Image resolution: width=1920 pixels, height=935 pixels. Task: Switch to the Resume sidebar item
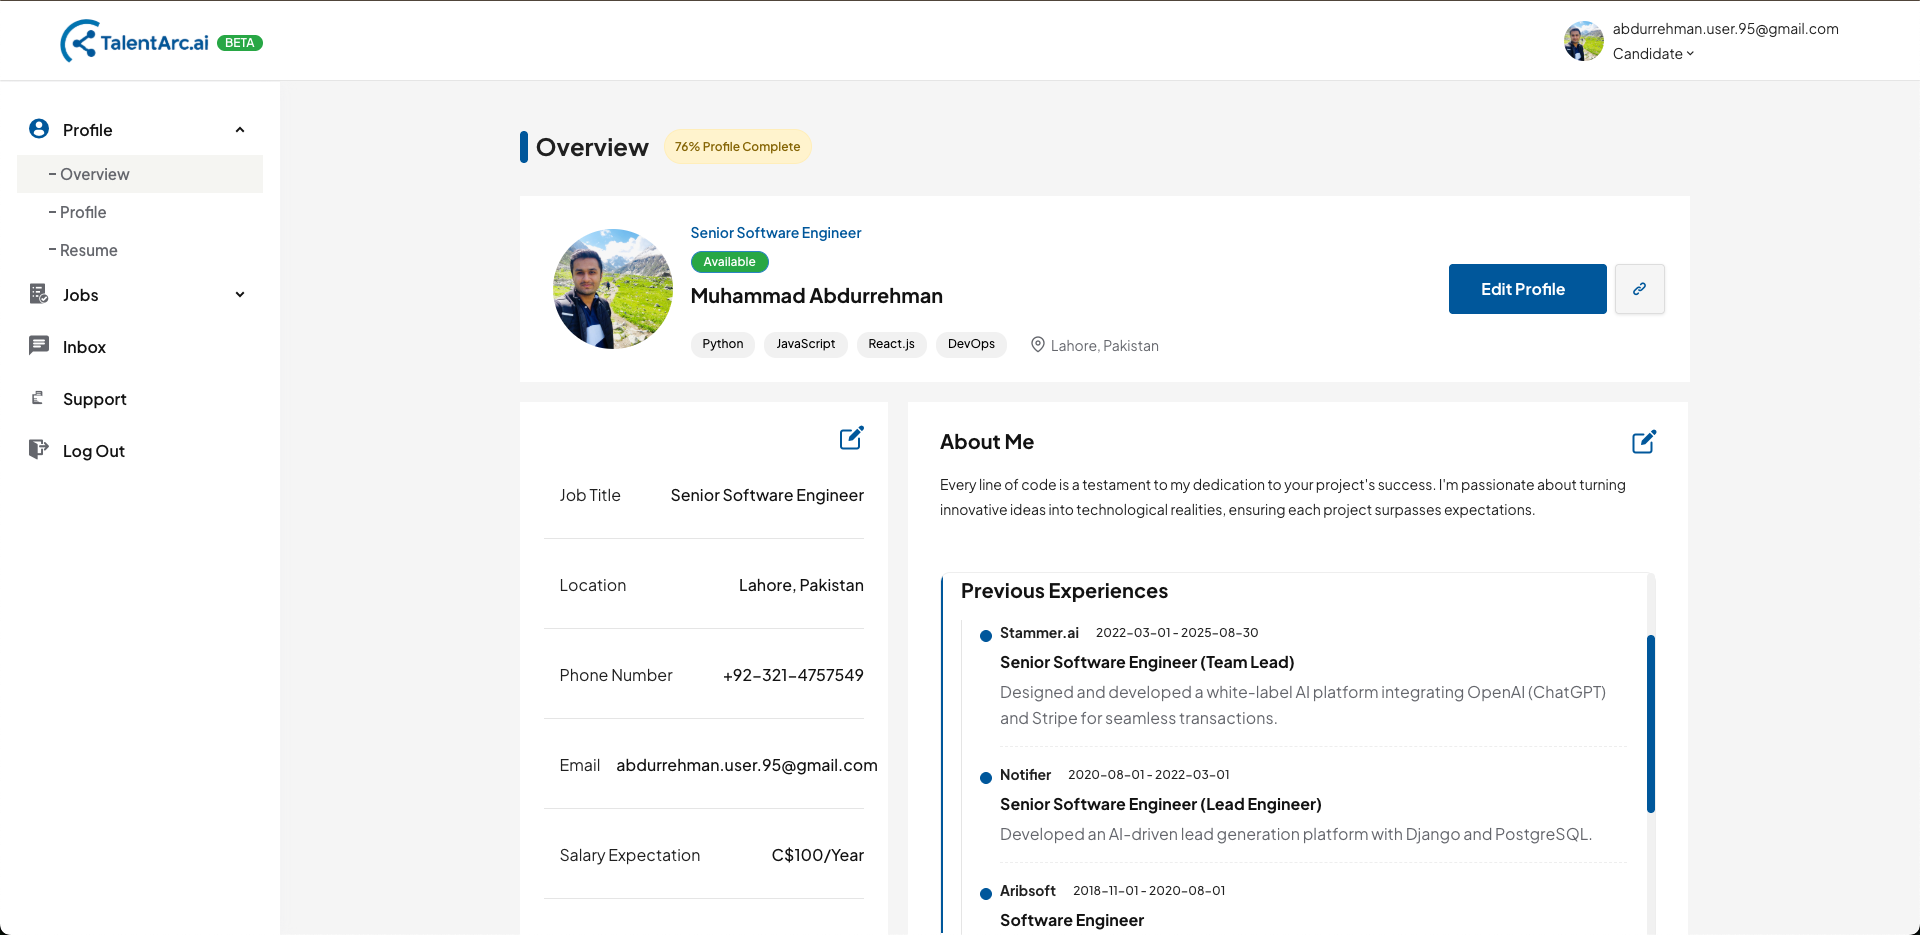click(90, 249)
